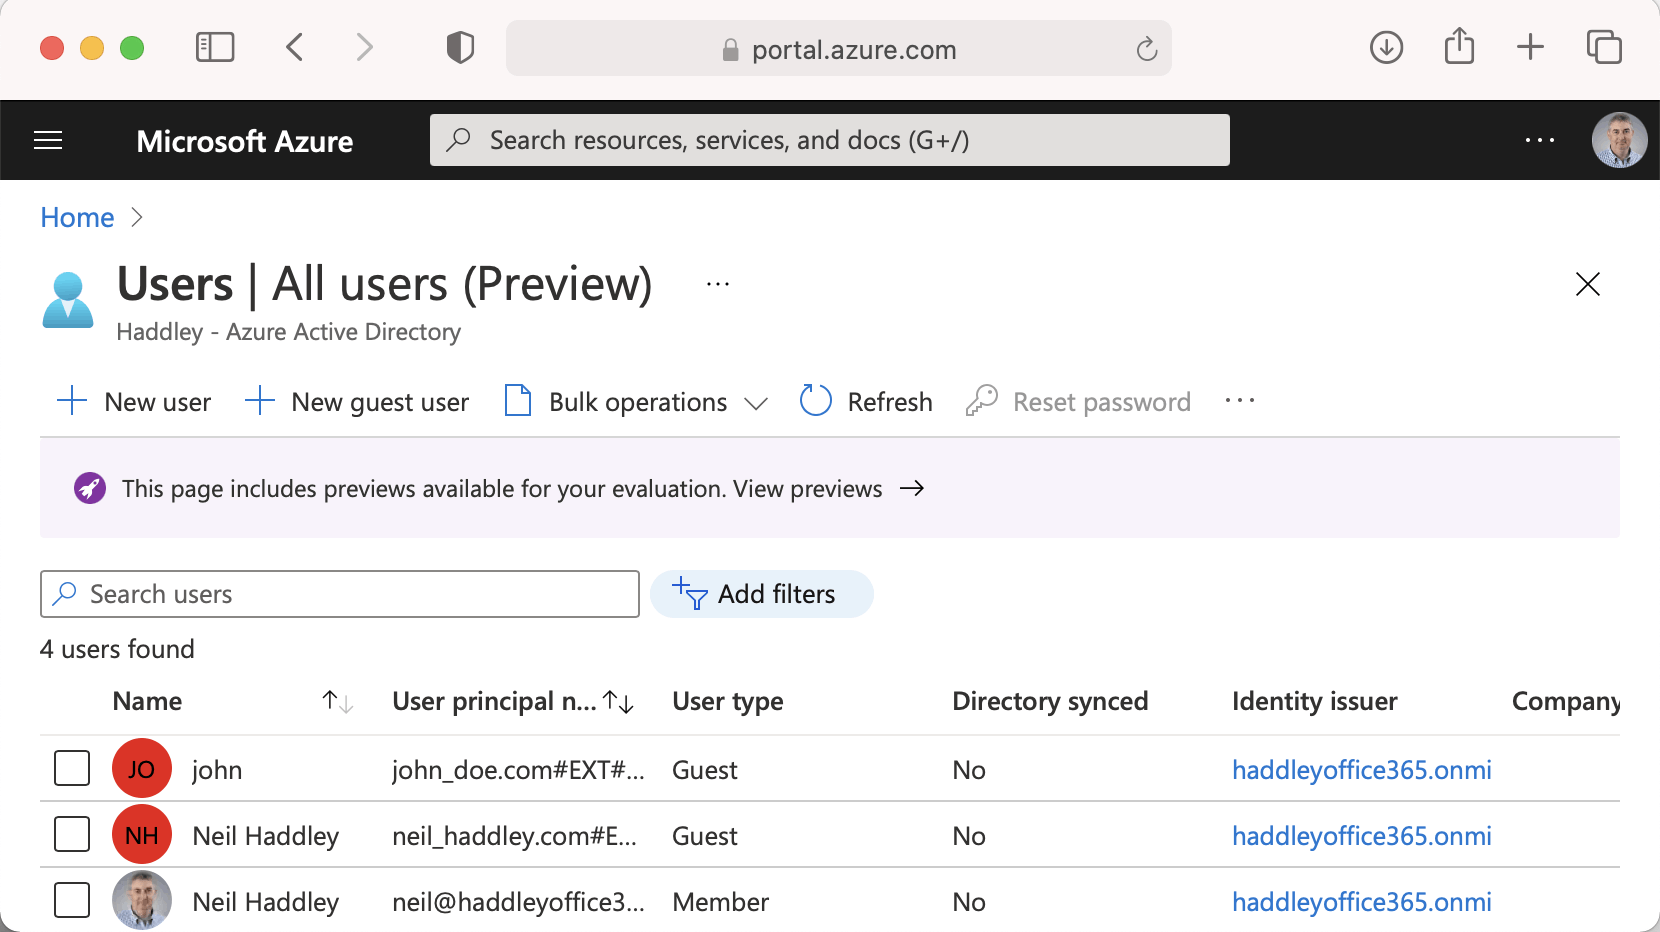Click the Safari share icon
The width and height of the screenshot is (1660, 932).
click(1459, 47)
